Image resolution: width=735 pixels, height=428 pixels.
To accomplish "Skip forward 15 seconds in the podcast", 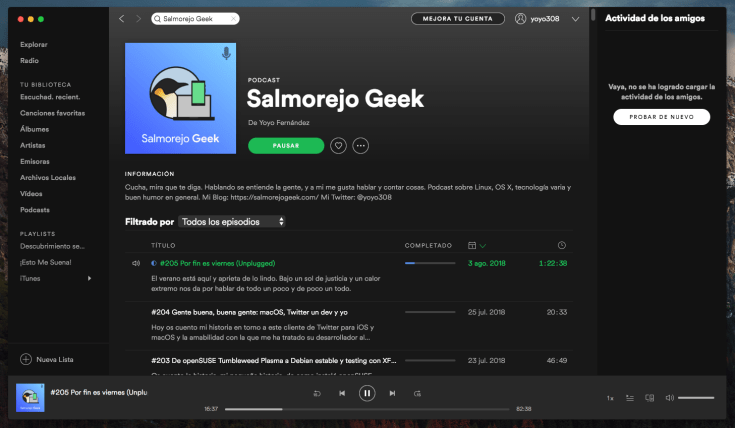I will (417, 394).
